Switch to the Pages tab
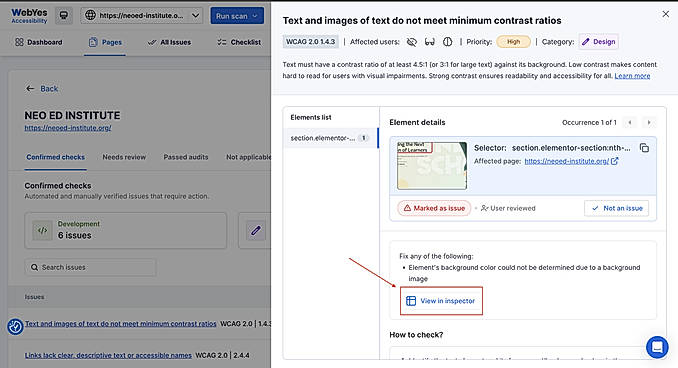The height and width of the screenshot is (368, 678). click(105, 42)
